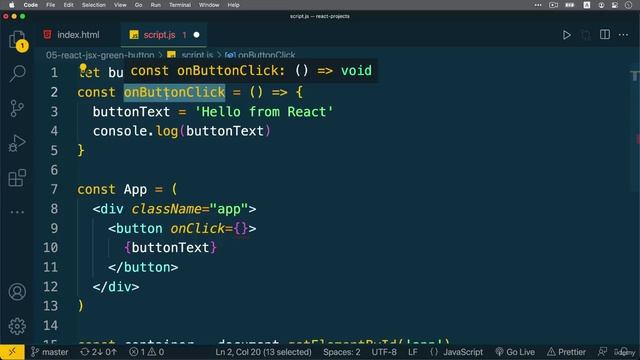The height and width of the screenshot is (360, 640).
Task: Click the lightbulb quick-fix icon on line 1
Action: [83, 67]
